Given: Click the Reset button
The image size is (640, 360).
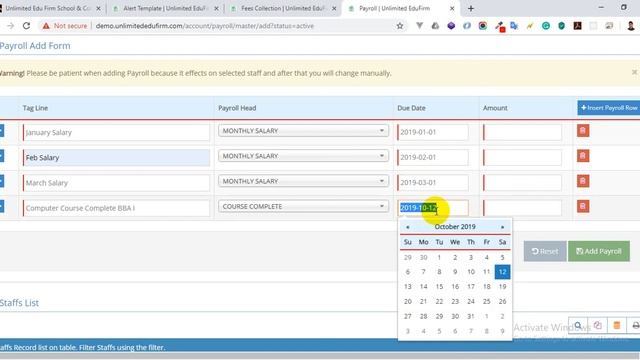Looking at the screenshot, I should click(x=545, y=251).
